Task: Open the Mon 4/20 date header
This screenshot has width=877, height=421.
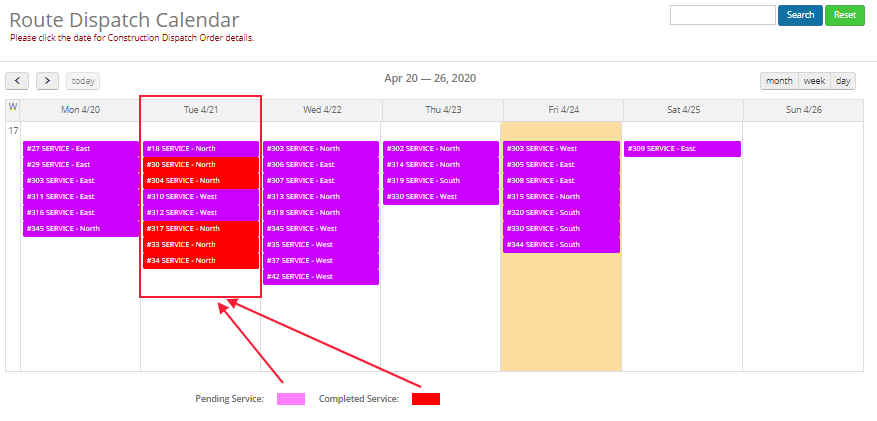Action: pyautogui.click(x=81, y=110)
